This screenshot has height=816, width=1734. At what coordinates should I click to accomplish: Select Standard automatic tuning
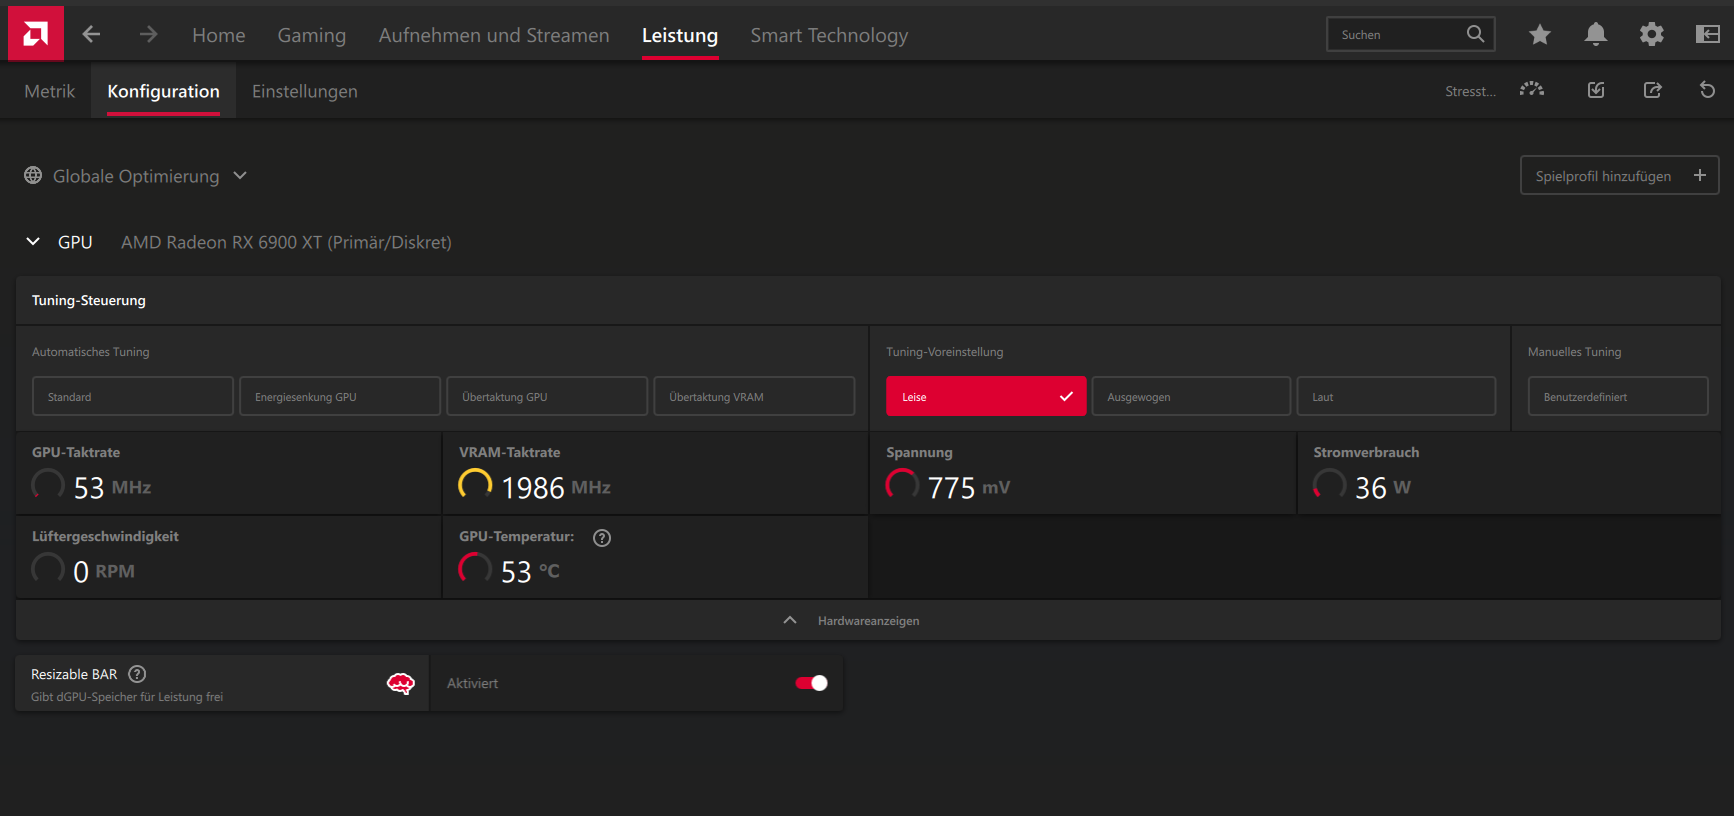(x=133, y=396)
